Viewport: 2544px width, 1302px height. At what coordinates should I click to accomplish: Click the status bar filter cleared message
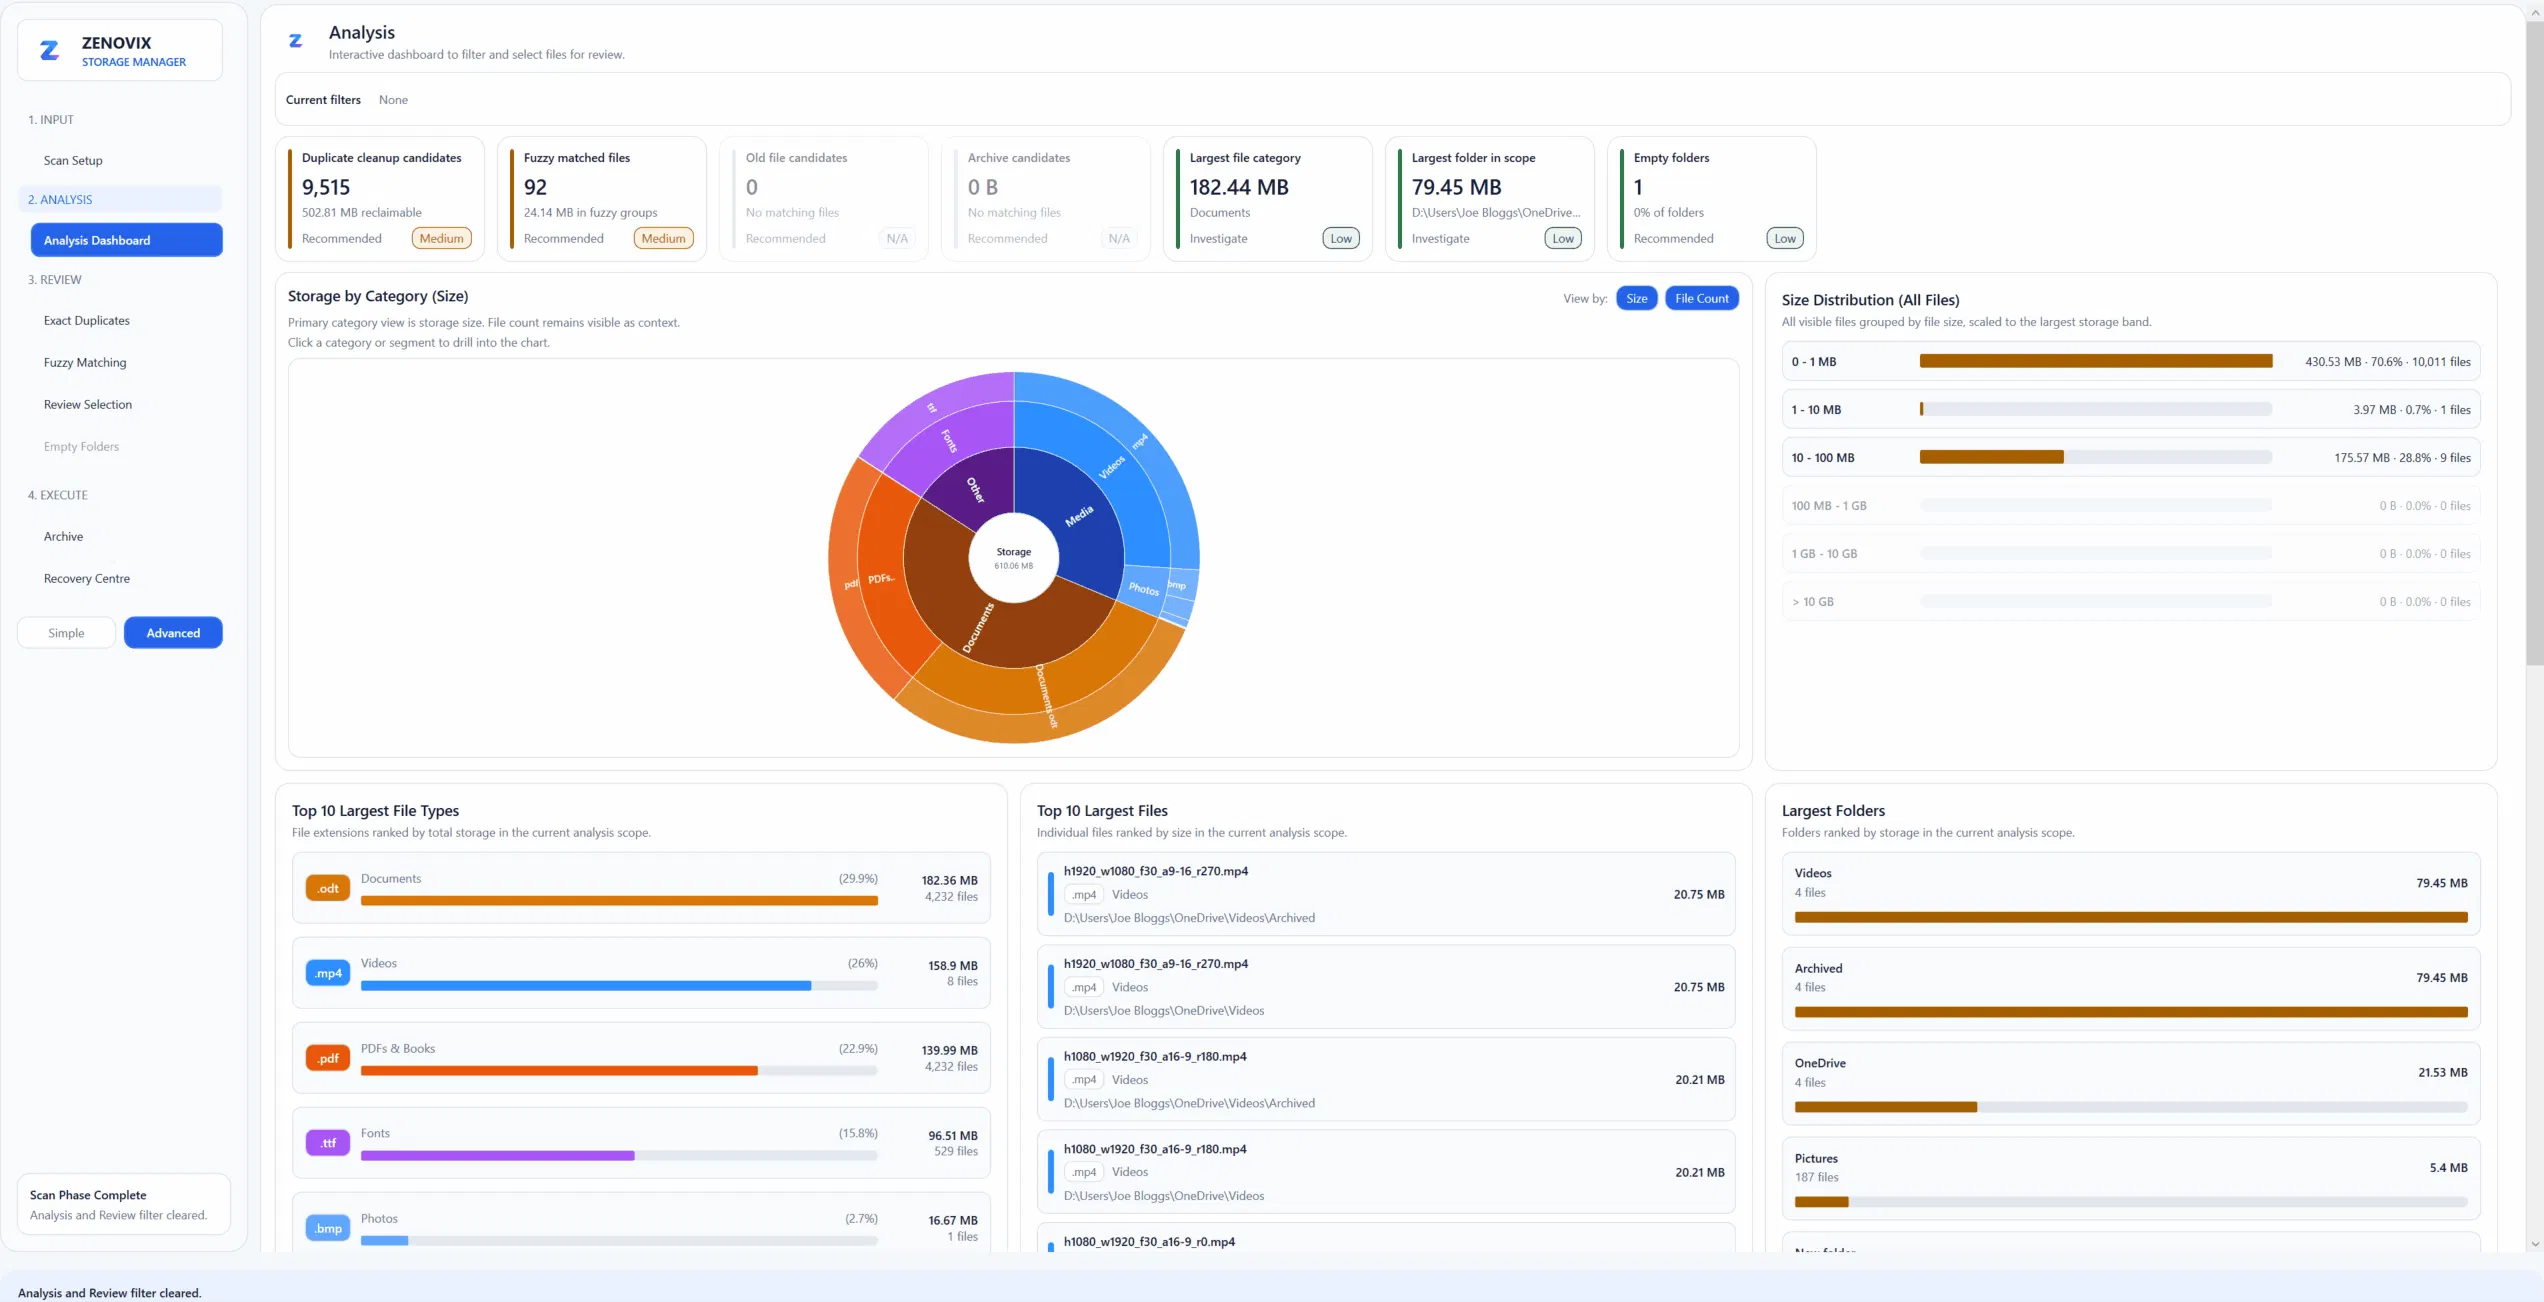109,1293
